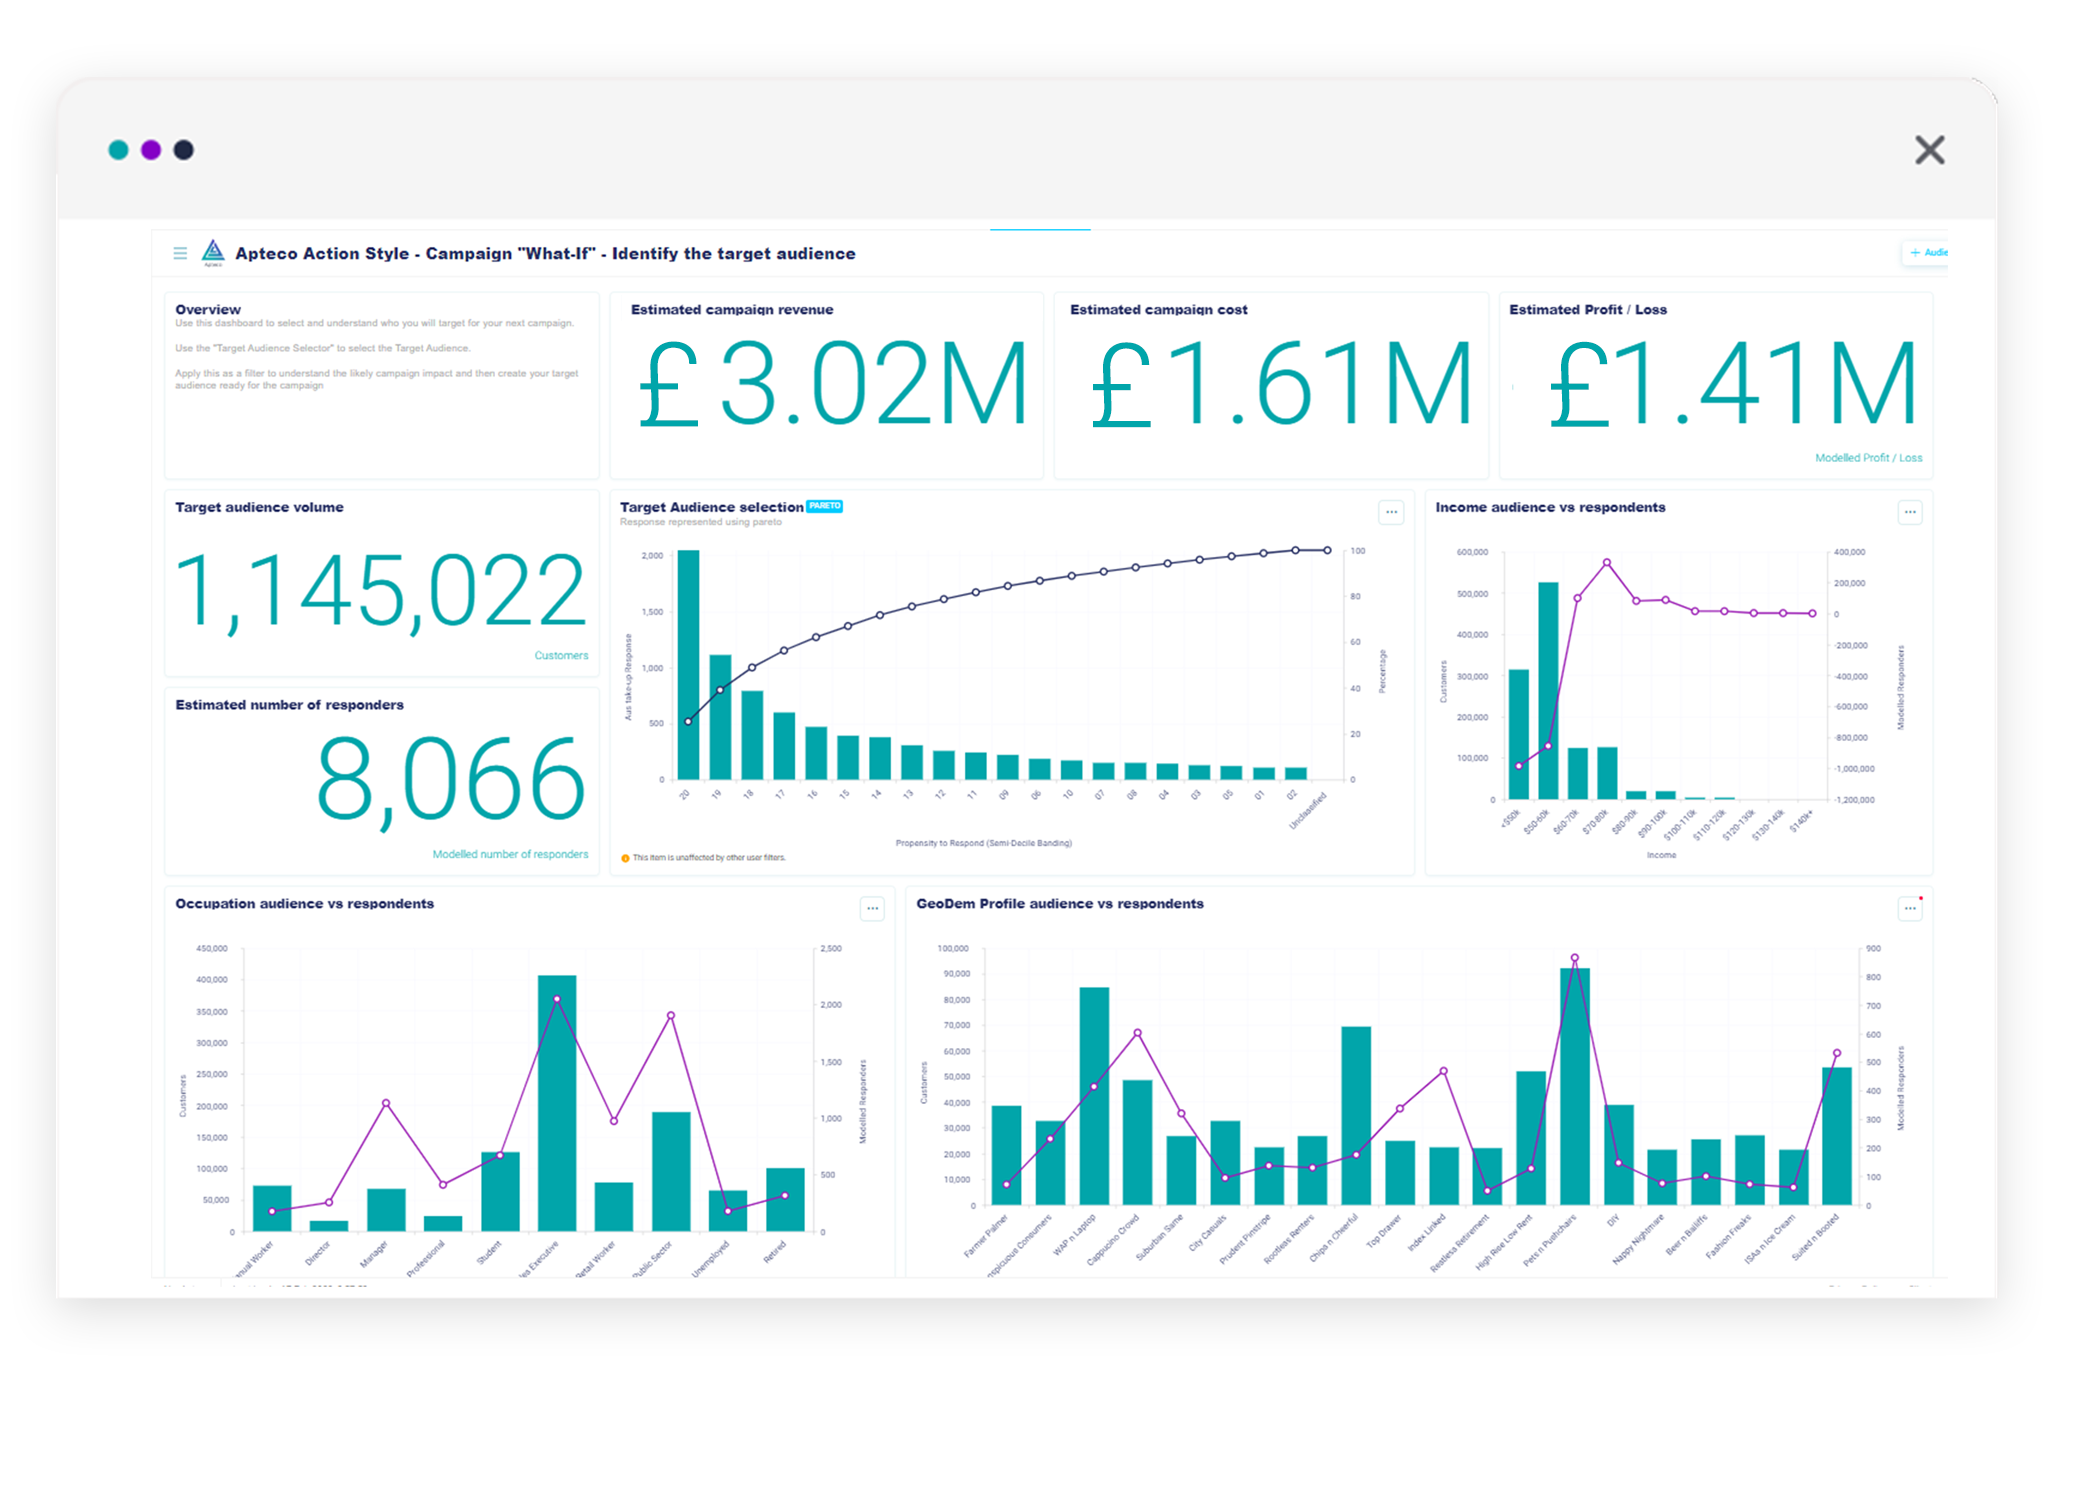Image resolution: width=2100 pixels, height=1500 pixels.
Task: Open Occupation audience chart options menu
Action: pyautogui.click(x=872, y=909)
